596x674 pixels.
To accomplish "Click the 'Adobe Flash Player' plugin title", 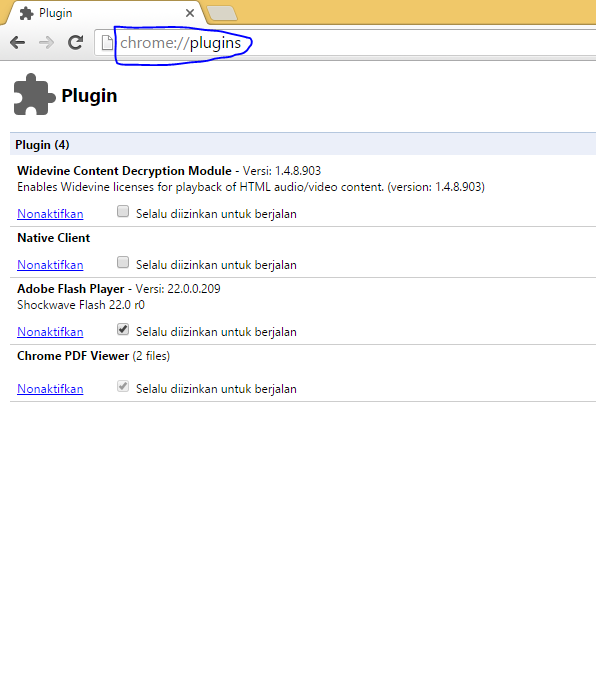I will pyautogui.click(x=70, y=289).
